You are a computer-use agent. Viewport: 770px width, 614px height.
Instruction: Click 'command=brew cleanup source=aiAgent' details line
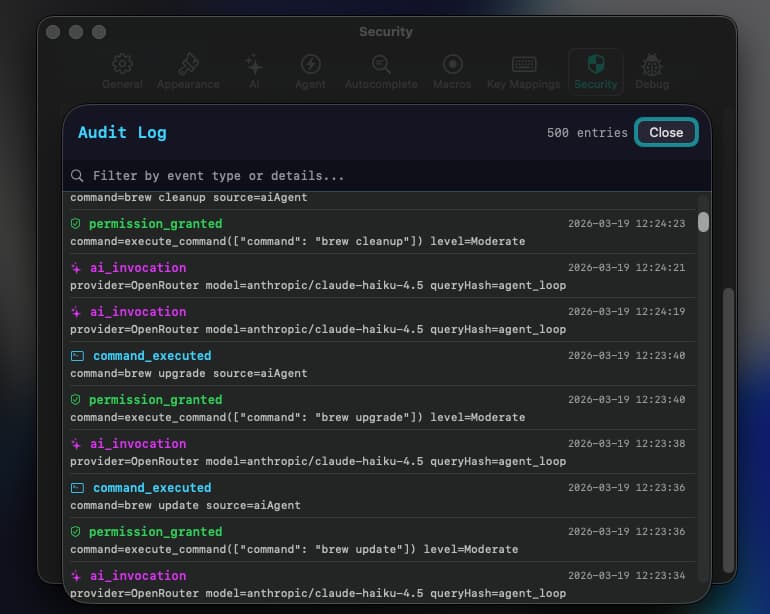click(x=189, y=197)
